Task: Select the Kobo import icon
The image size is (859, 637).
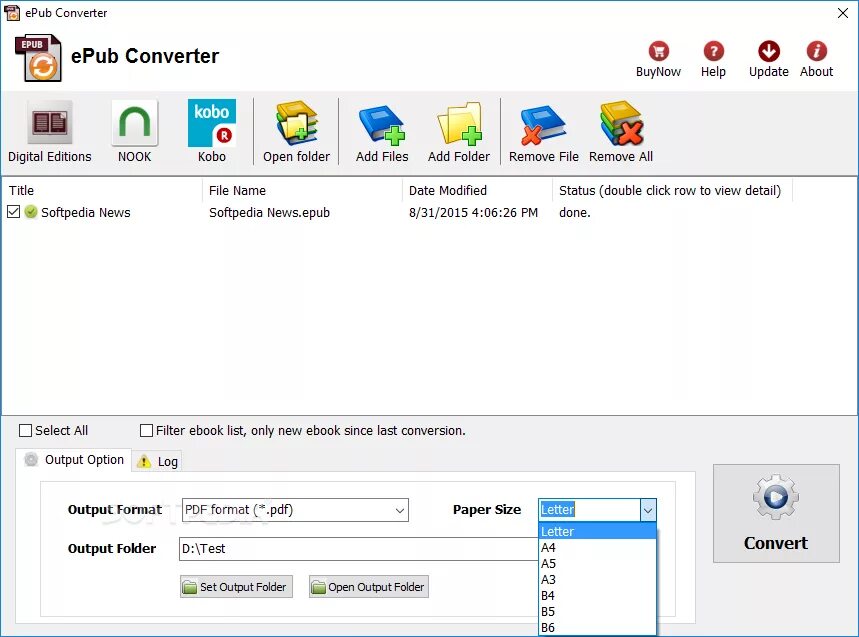Action: click(212, 123)
